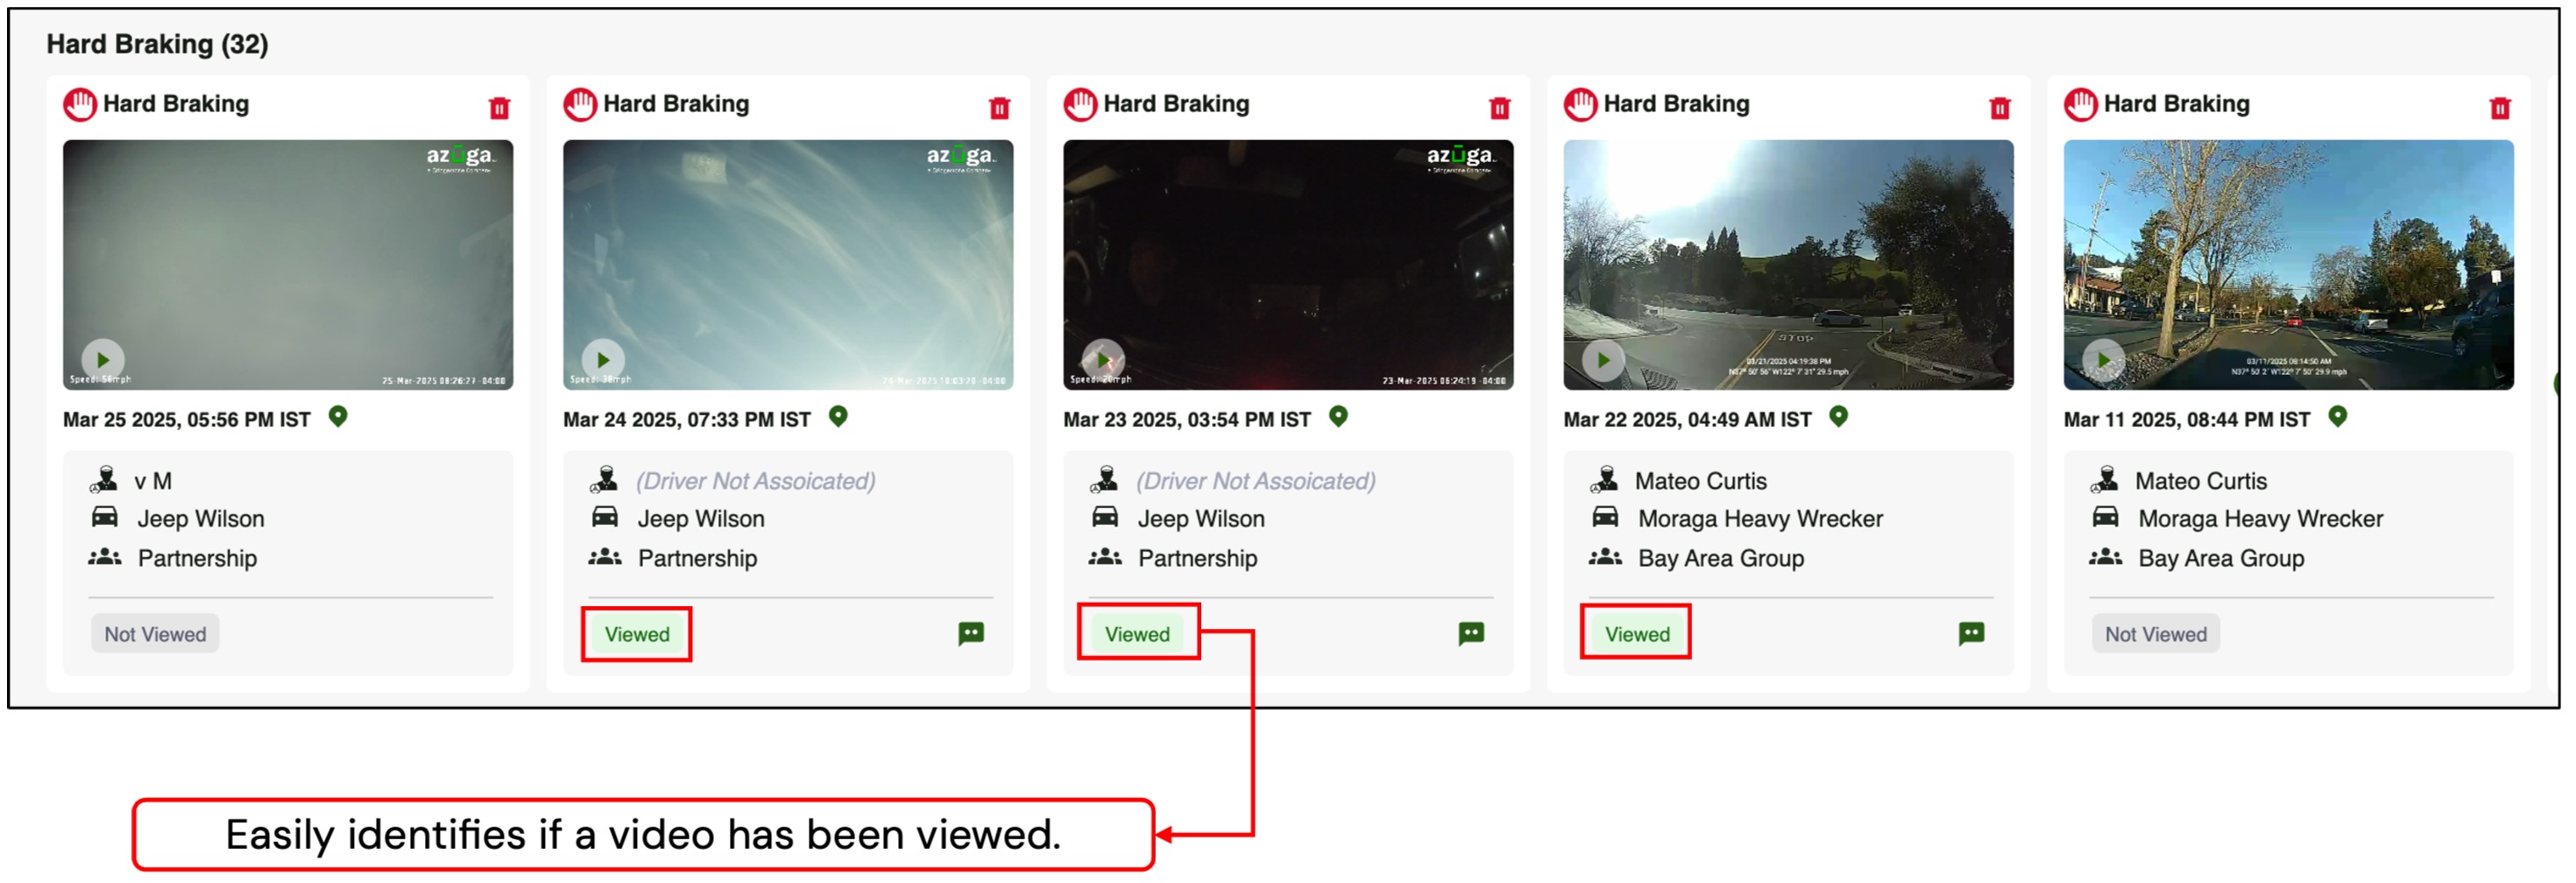The width and height of the screenshot is (2576, 883).
Task: Open comments on Mar 23 video card
Action: pos(1471,633)
